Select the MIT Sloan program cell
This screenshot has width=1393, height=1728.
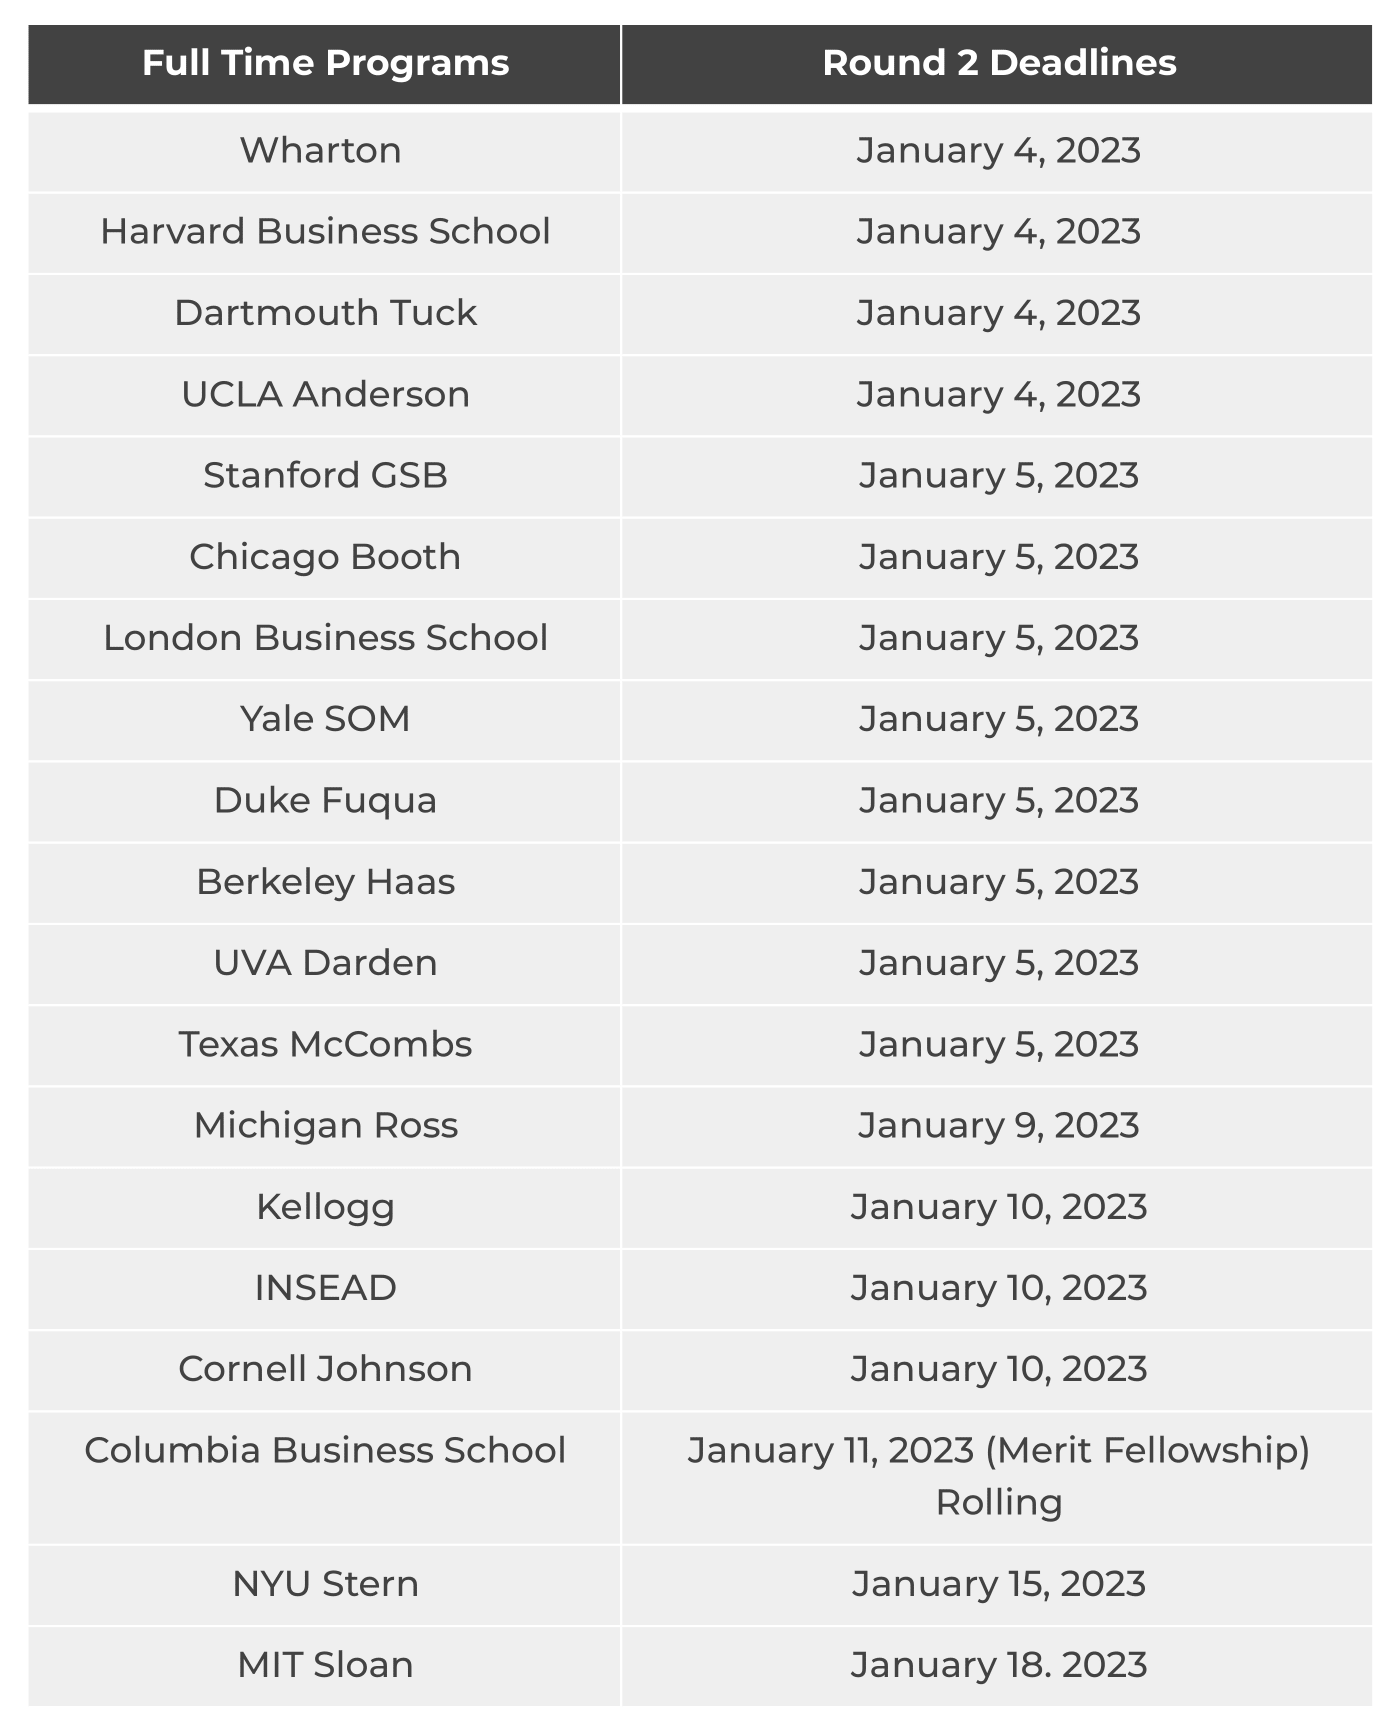click(325, 1665)
